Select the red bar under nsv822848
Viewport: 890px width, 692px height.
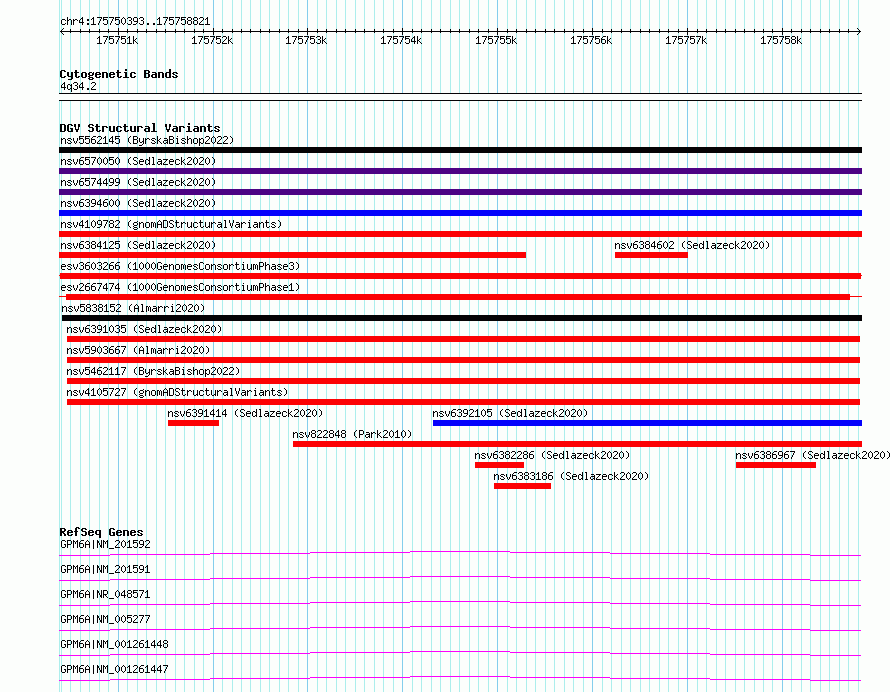[x=577, y=444]
